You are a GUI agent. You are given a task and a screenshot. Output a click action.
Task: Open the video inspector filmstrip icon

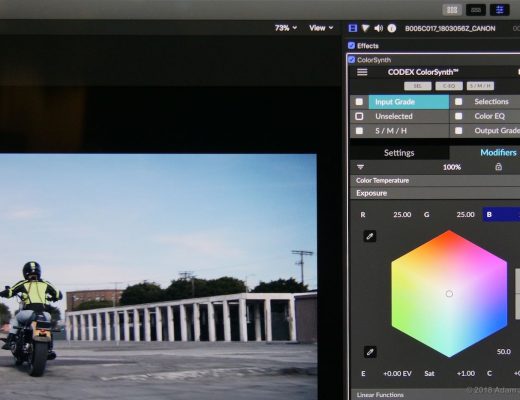pyautogui.click(x=353, y=28)
